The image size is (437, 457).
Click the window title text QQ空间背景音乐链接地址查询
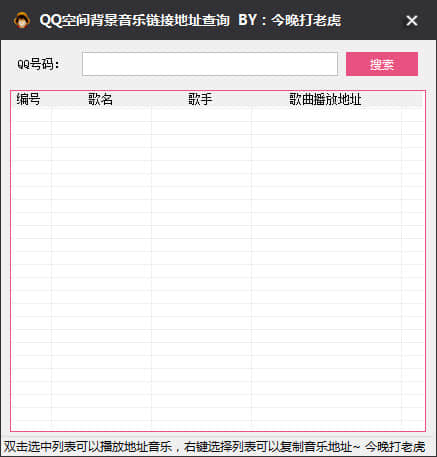pyautogui.click(x=135, y=20)
